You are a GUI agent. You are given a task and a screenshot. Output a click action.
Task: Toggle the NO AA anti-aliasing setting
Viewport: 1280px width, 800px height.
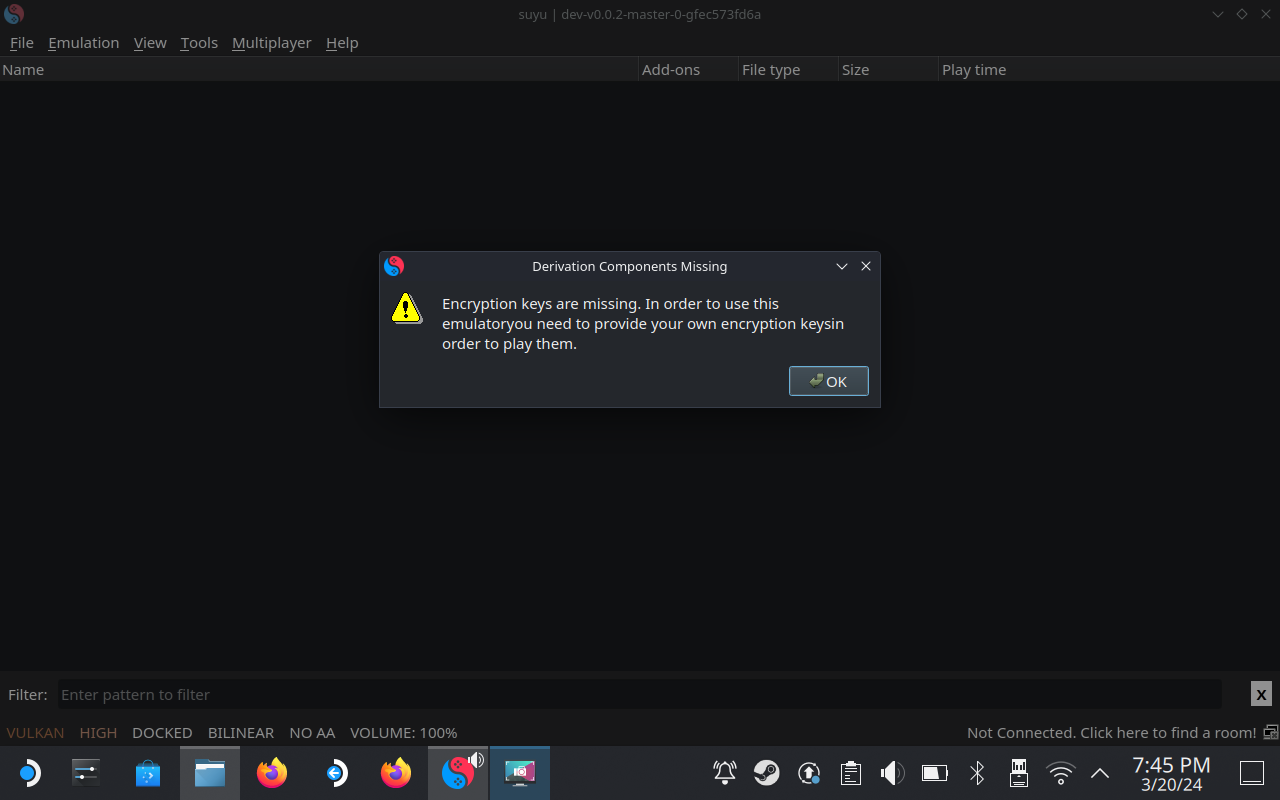click(x=312, y=733)
